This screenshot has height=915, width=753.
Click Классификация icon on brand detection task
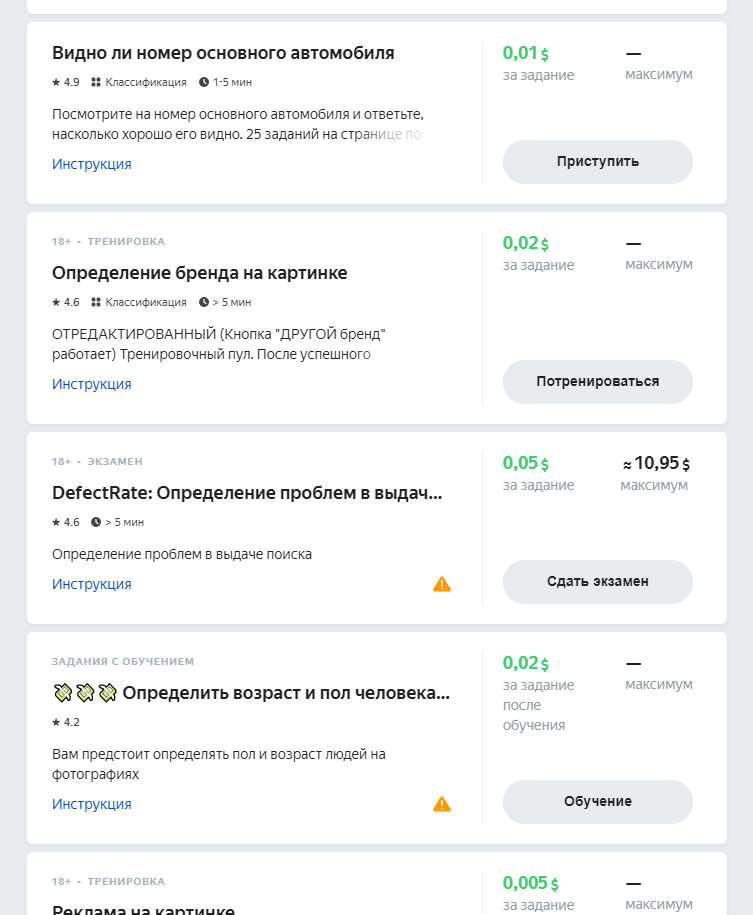[96, 302]
